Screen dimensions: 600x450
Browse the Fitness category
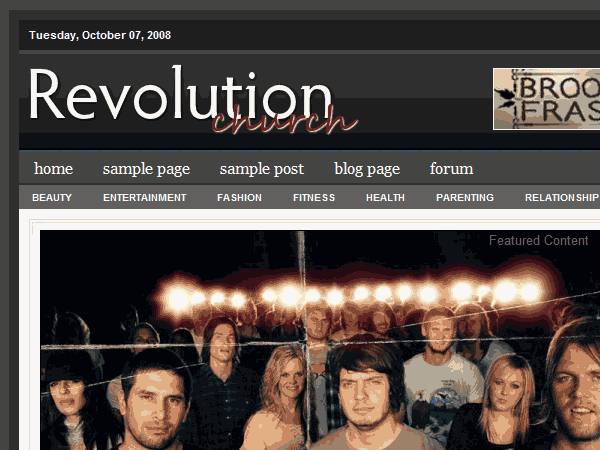coord(314,197)
